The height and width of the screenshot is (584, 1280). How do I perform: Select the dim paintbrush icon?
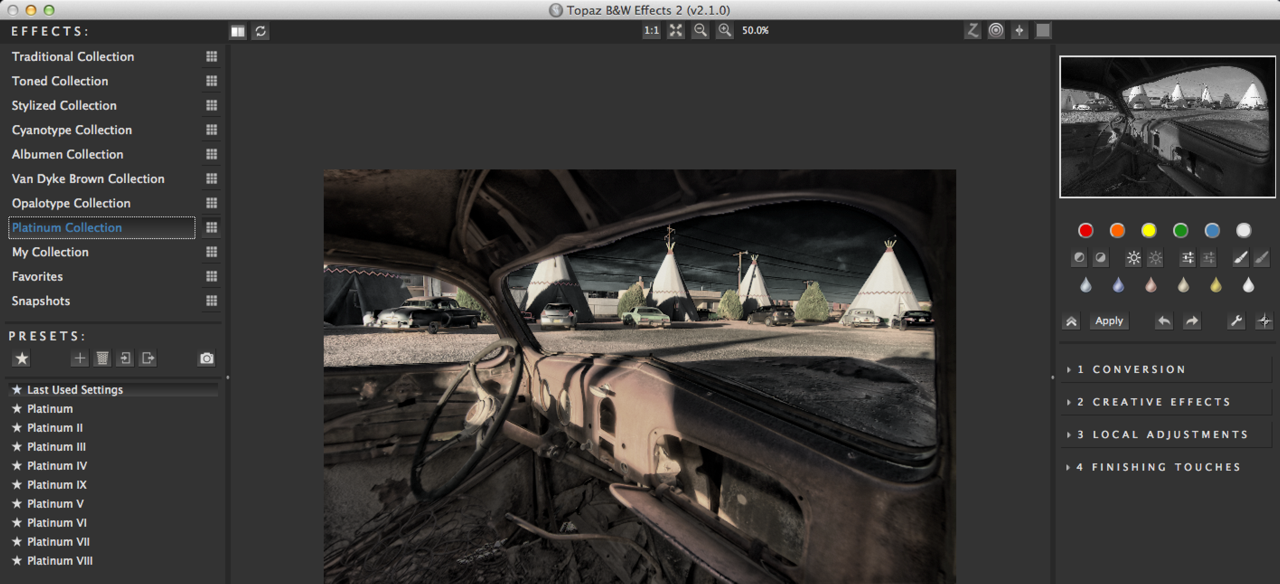pyautogui.click(x=1261, y=258)
